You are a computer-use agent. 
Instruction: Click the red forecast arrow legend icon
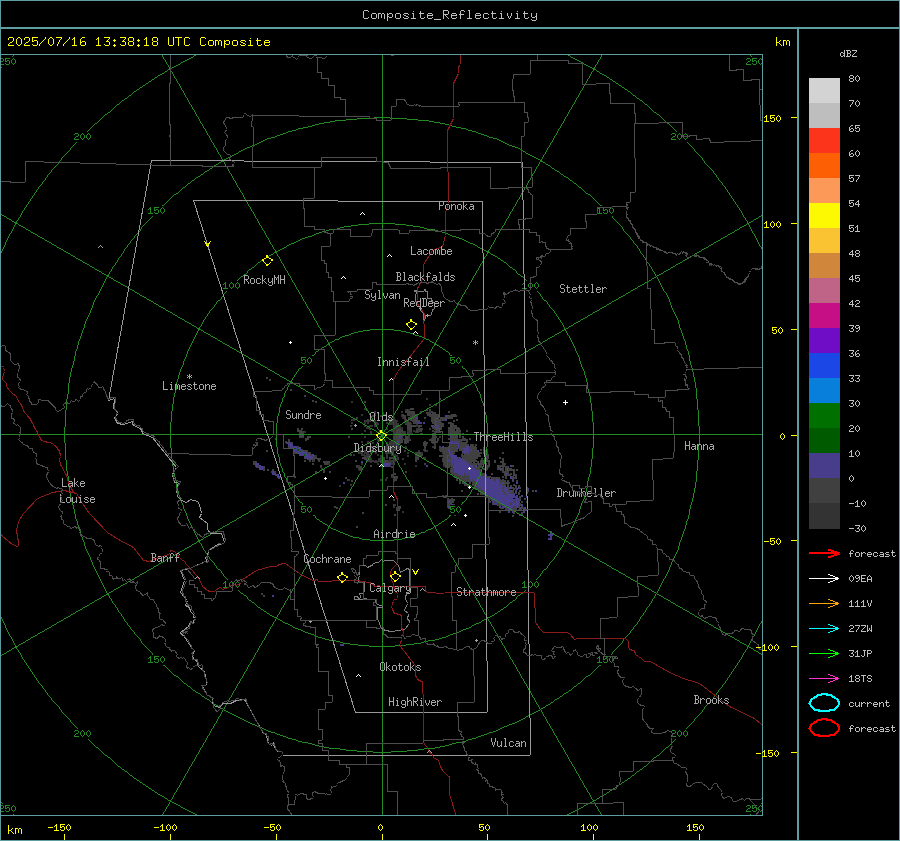pos(824,553)
